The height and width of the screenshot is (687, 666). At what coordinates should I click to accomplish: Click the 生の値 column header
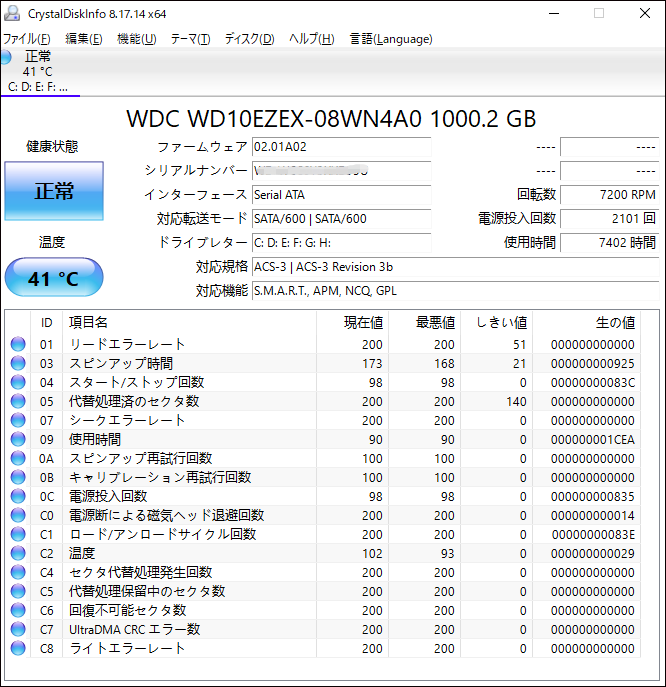pyautogui.click(x=586, y=322)
